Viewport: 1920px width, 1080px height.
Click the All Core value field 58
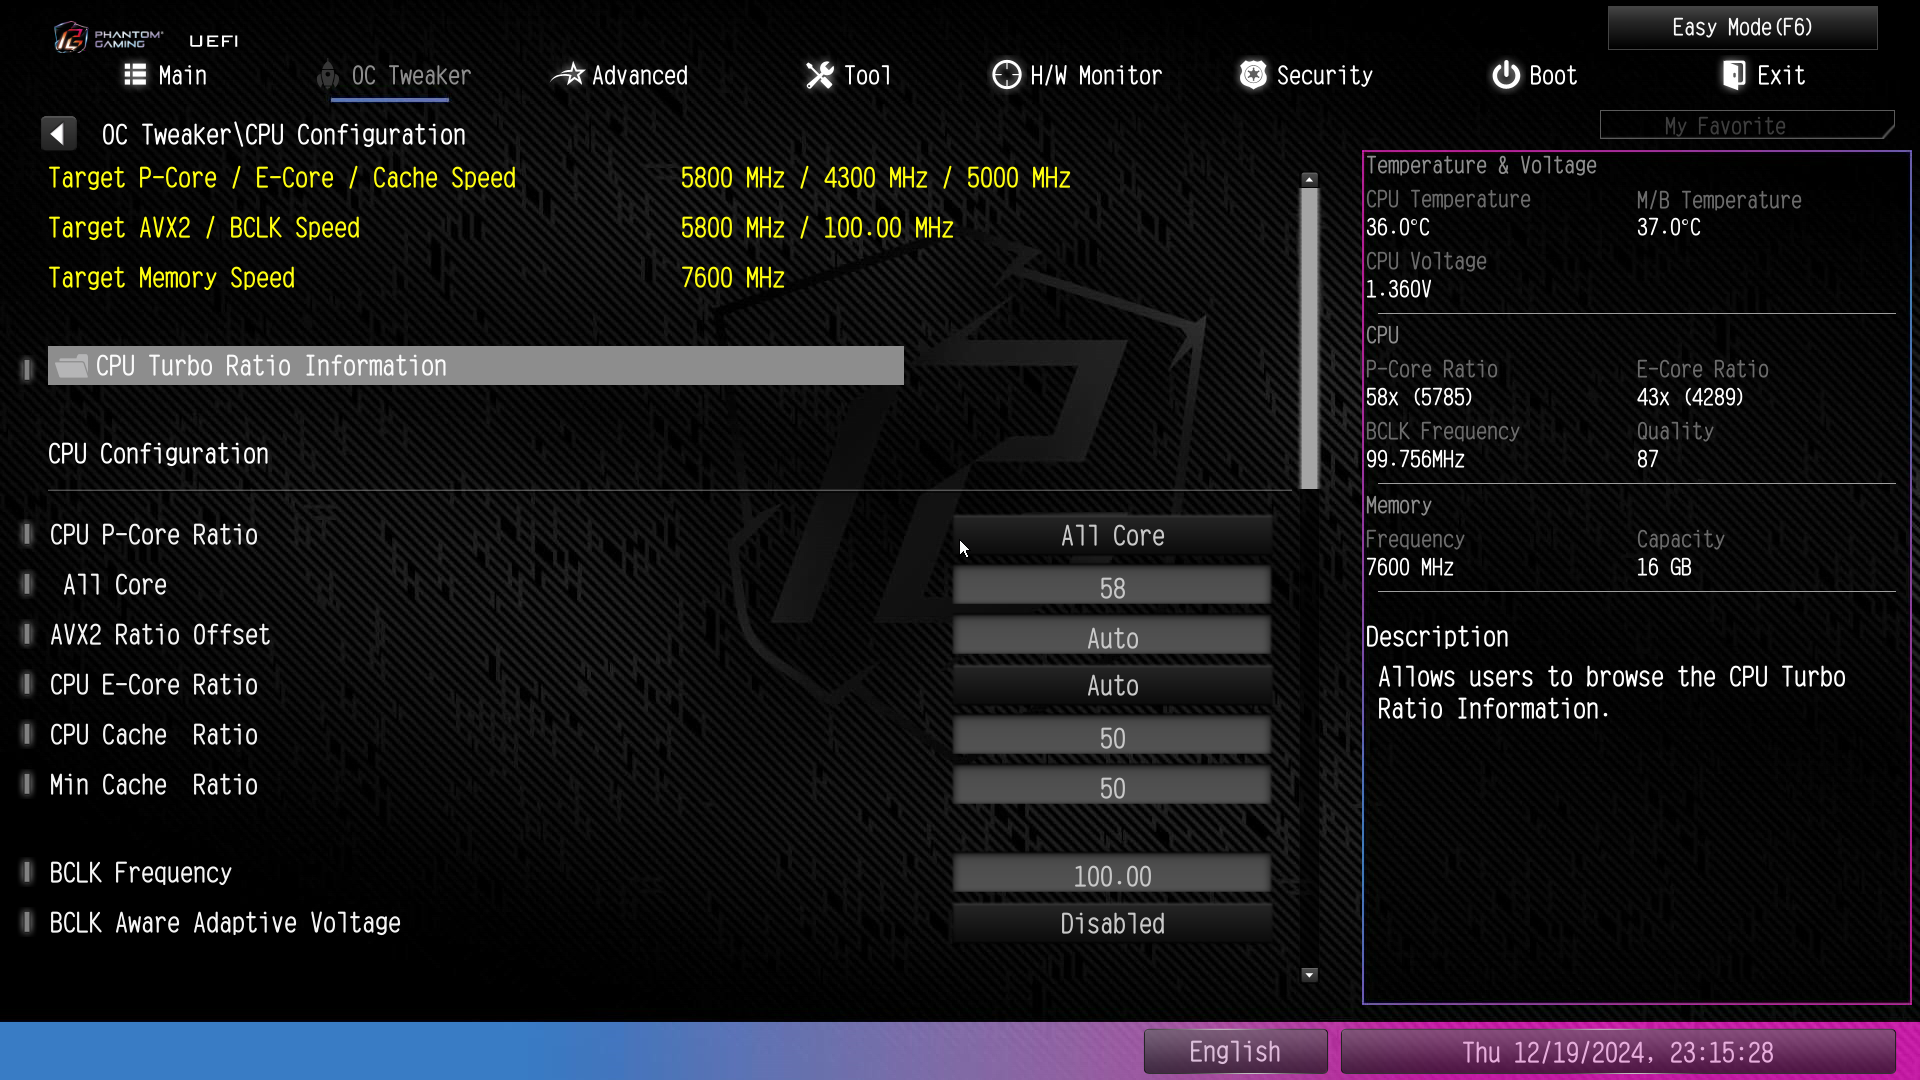(x=1112, y=588)
